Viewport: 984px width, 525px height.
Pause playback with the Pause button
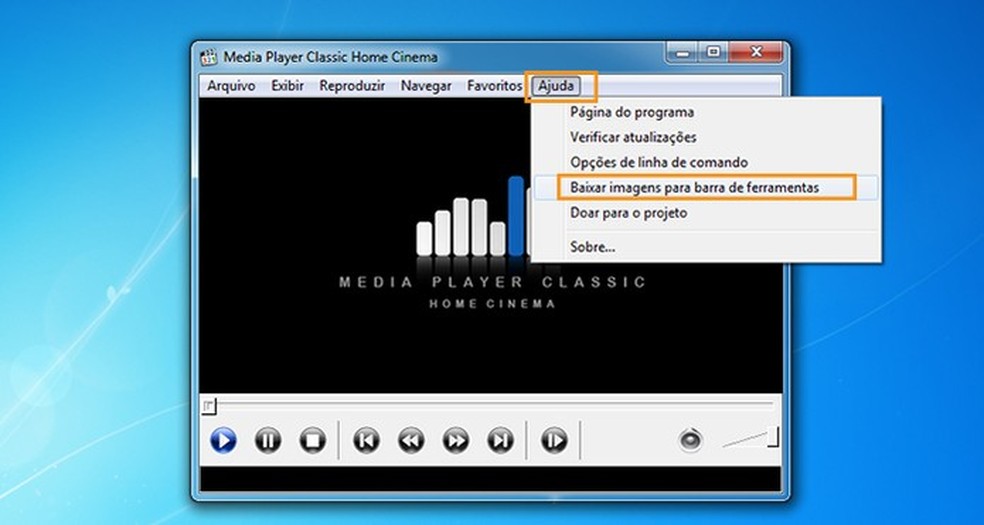[x=268, y=440]
